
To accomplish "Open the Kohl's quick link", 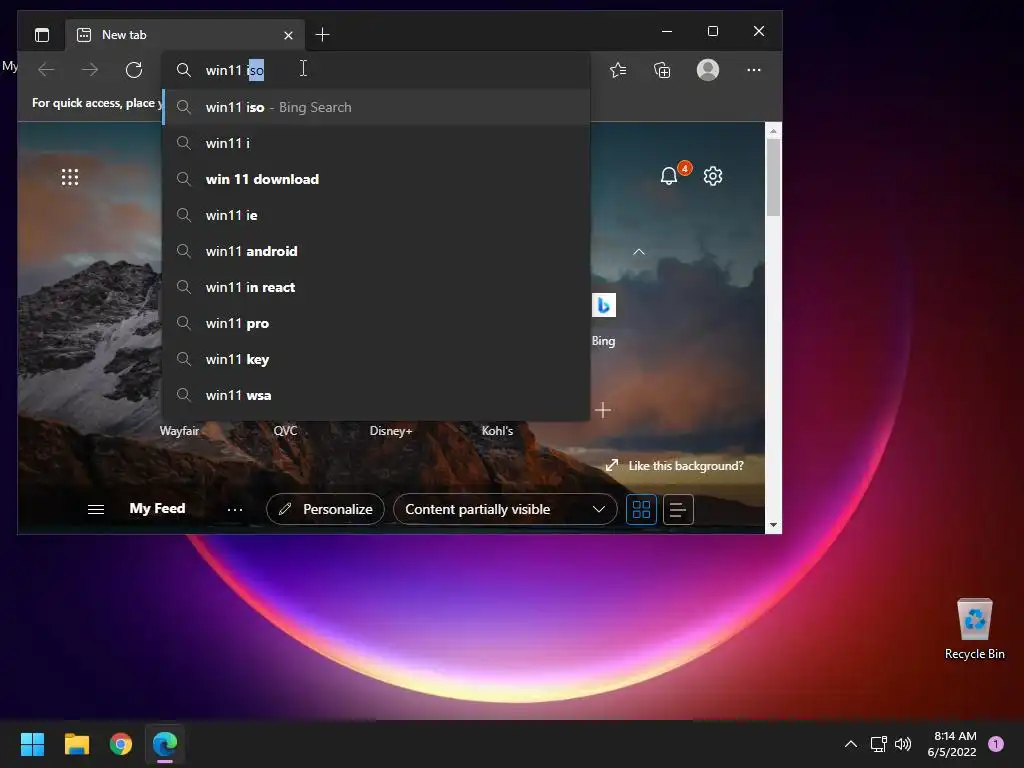I will click(x=497, y=431).
